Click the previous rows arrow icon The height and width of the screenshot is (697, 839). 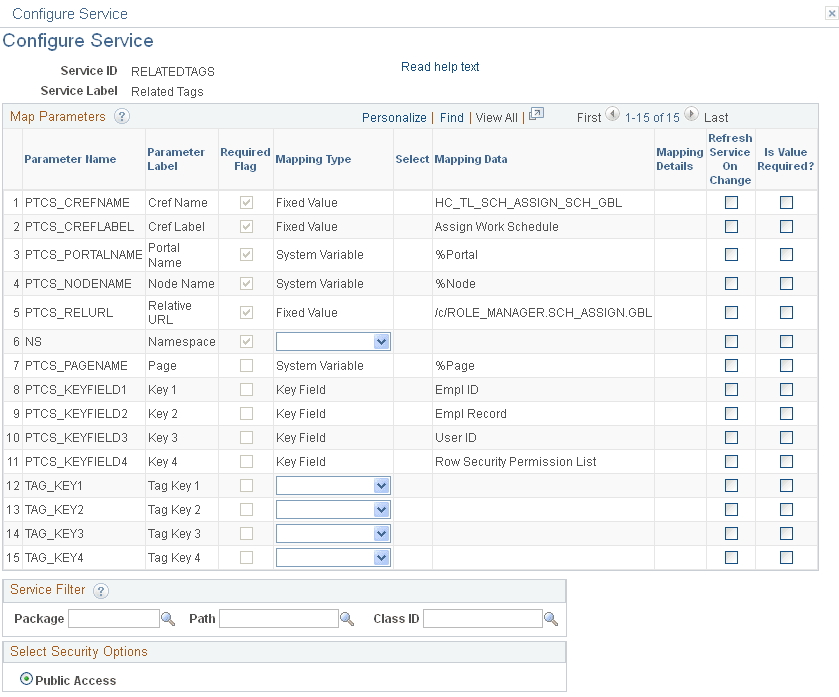tap(613, 115)
